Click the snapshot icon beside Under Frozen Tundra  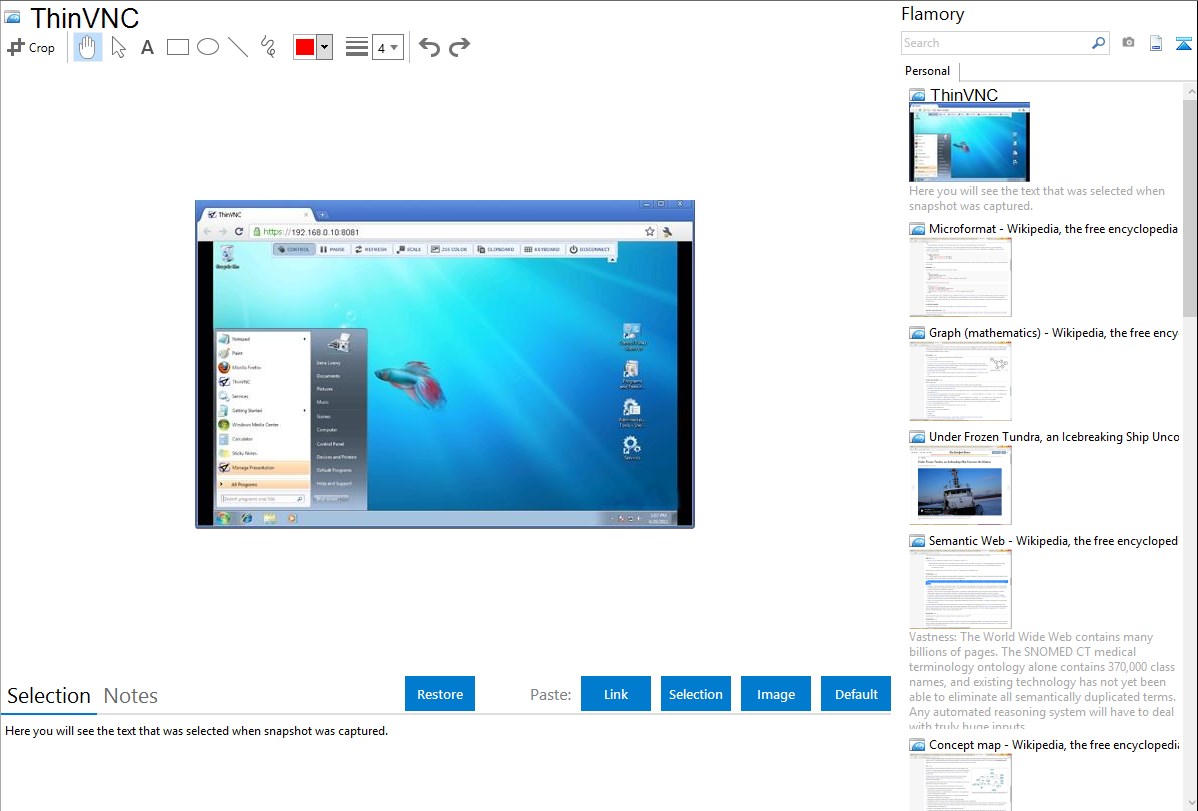tap(917, 436)
